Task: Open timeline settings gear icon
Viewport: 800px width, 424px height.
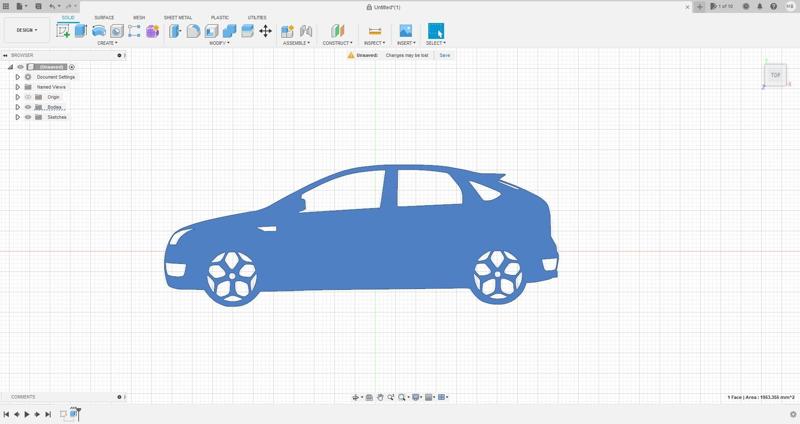Action: [x=793, y=414]
